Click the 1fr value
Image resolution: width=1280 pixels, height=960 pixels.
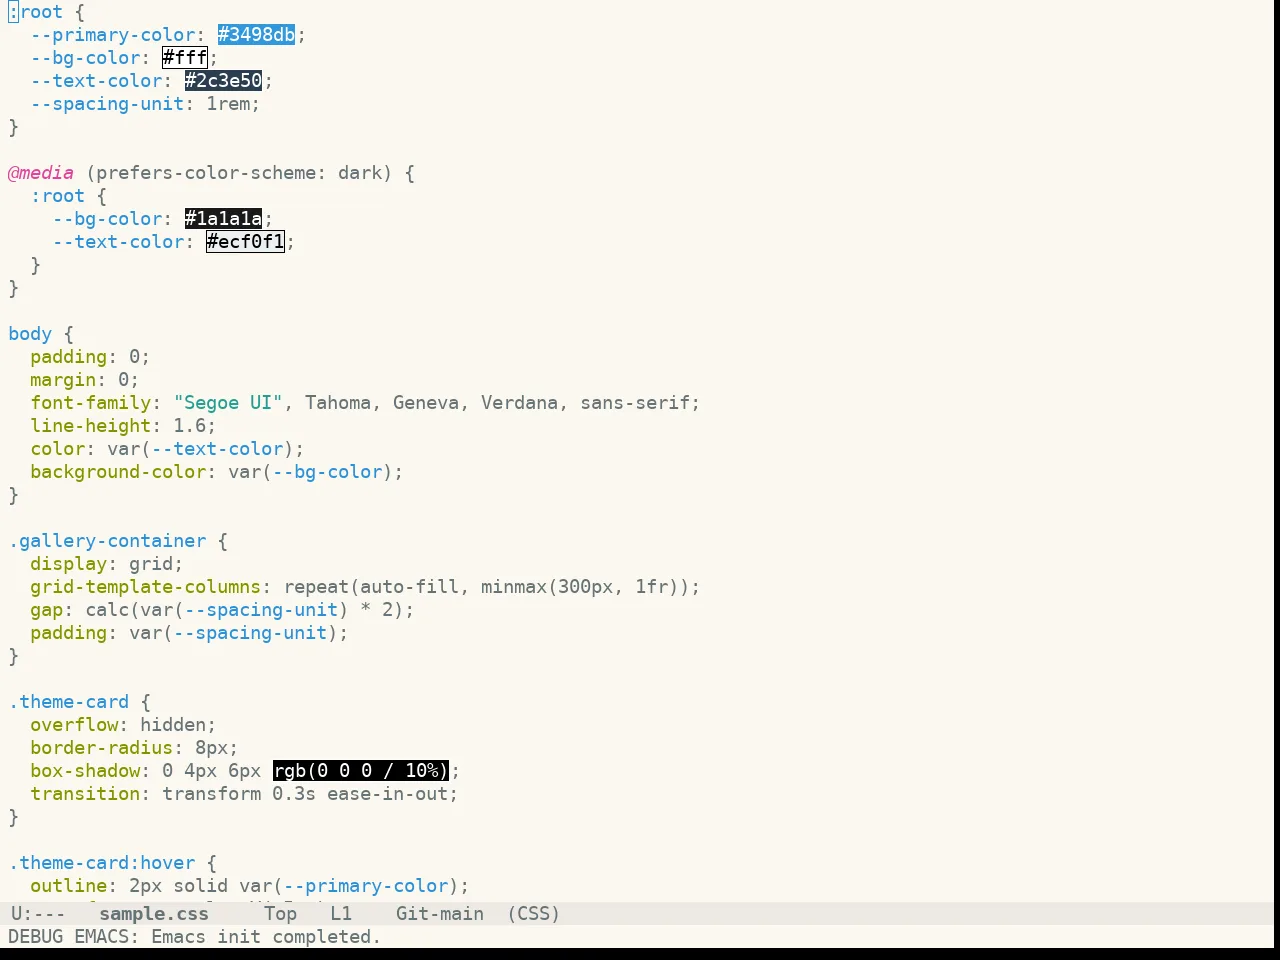(x=652, y=587)
